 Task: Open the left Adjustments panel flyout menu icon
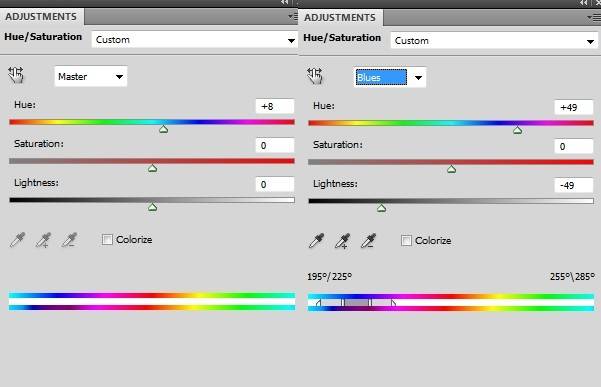293,16
